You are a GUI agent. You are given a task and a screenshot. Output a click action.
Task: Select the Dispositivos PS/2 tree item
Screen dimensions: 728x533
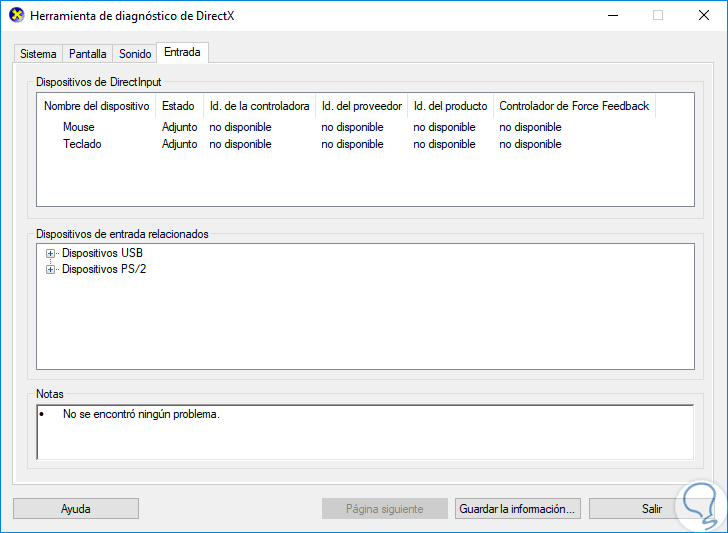point(104,269)
